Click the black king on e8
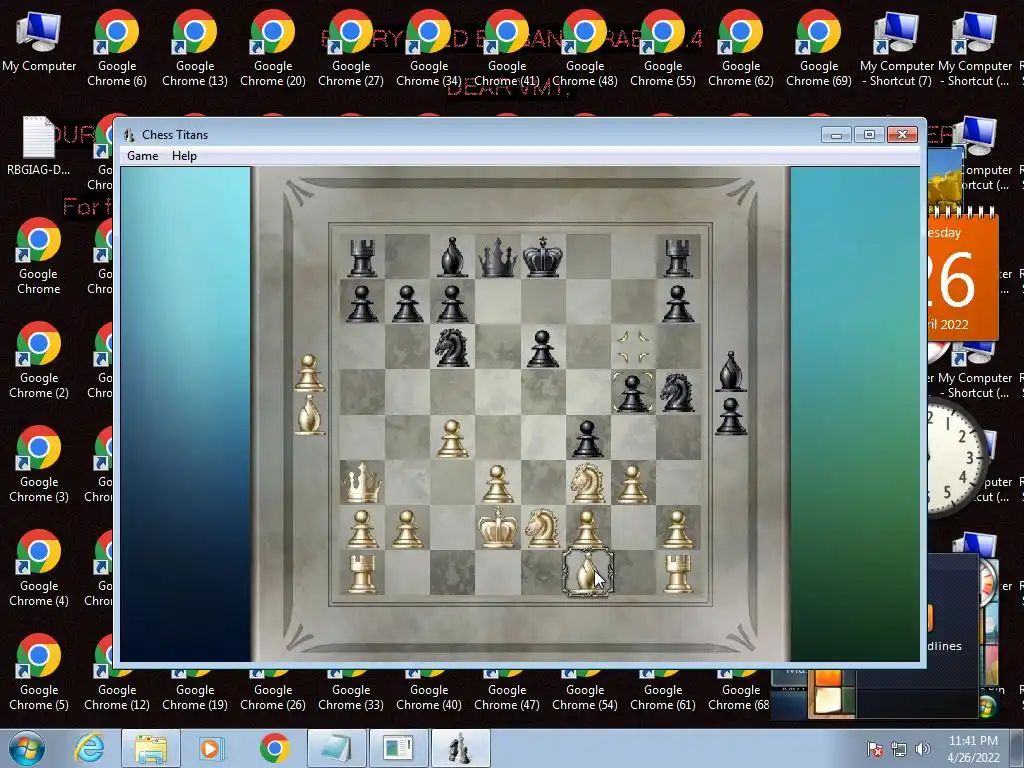Screen dimensions: 1024x768 [x=543, y=257]
